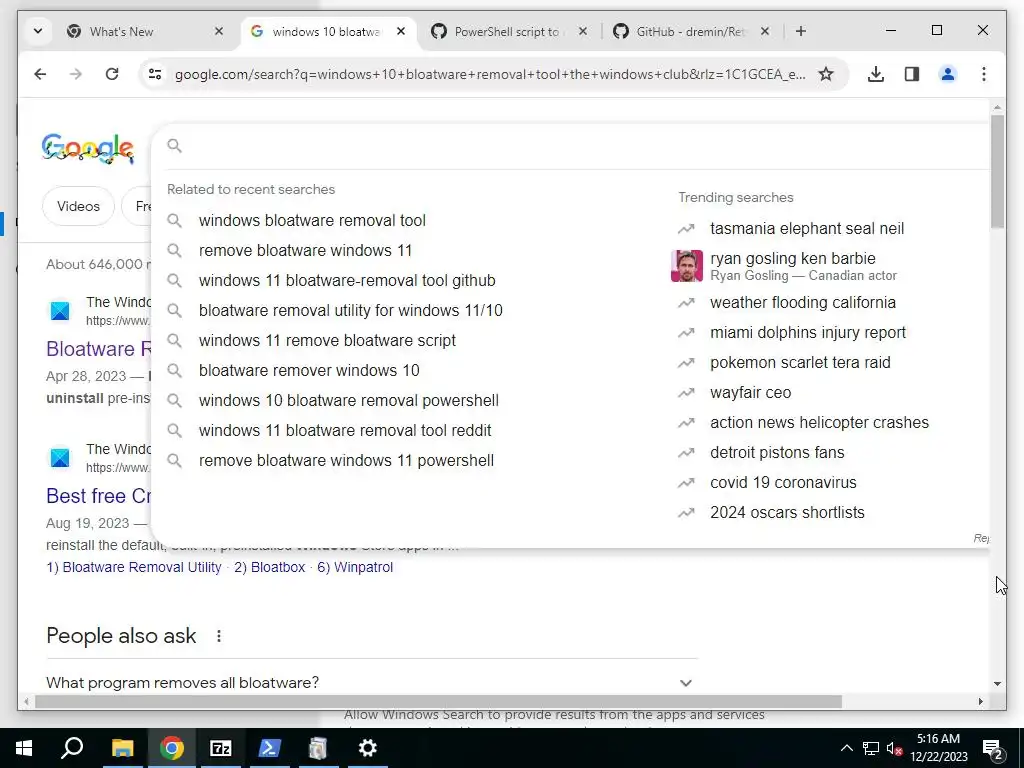This screenshot has width=1024, height=768.
Task: Click the address bar URL
Action: [490, 74]
